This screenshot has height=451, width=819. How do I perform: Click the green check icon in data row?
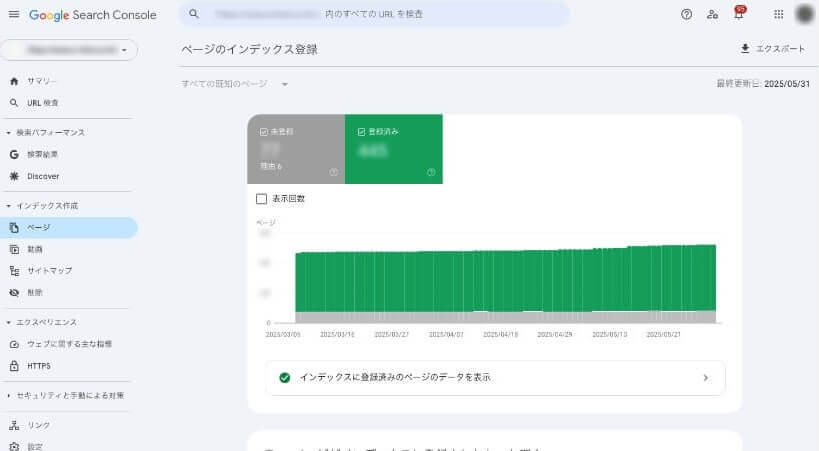coord(285,378)
